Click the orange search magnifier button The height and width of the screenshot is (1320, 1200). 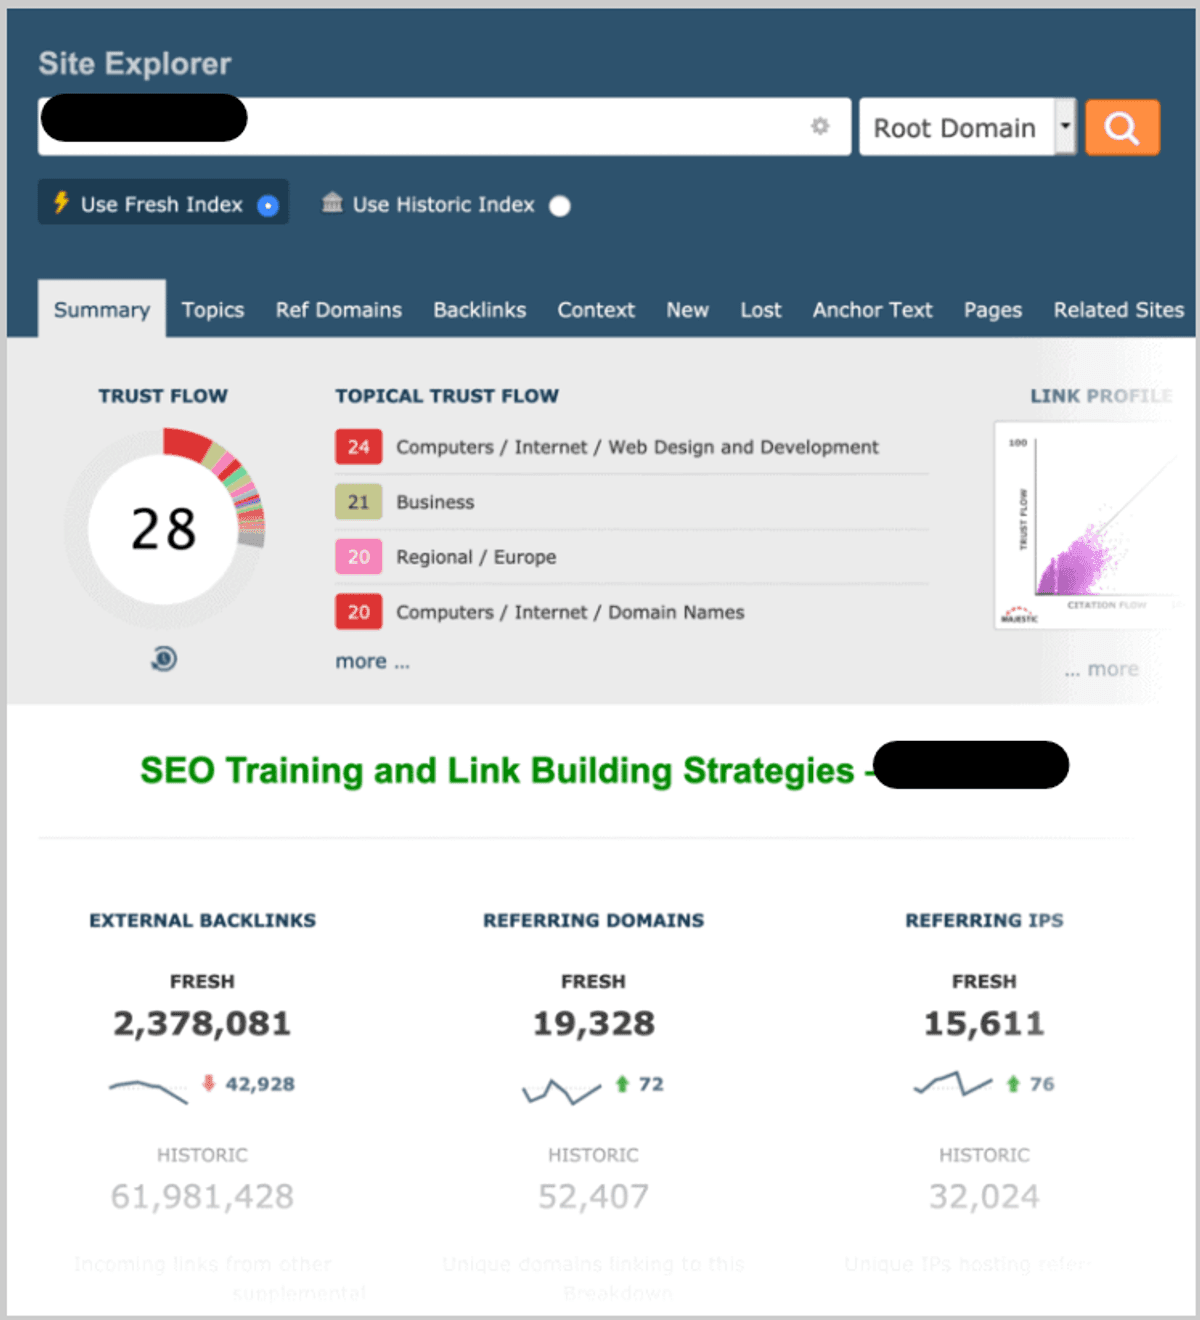point(1122,127)
